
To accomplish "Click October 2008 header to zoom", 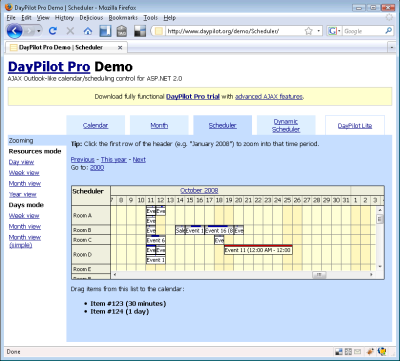I will click(199, 191).
